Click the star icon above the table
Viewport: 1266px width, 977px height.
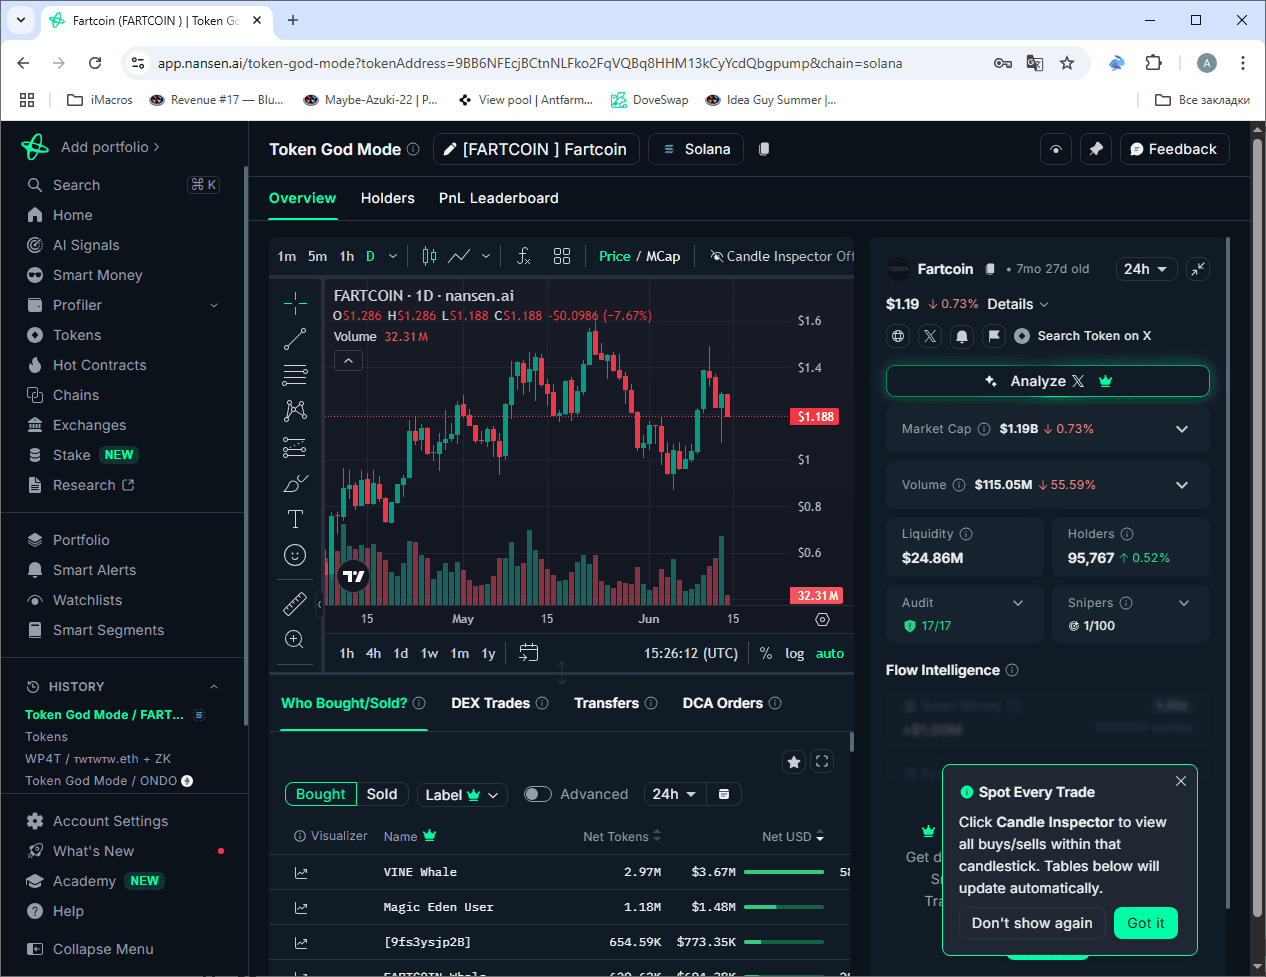coord(794,762)
